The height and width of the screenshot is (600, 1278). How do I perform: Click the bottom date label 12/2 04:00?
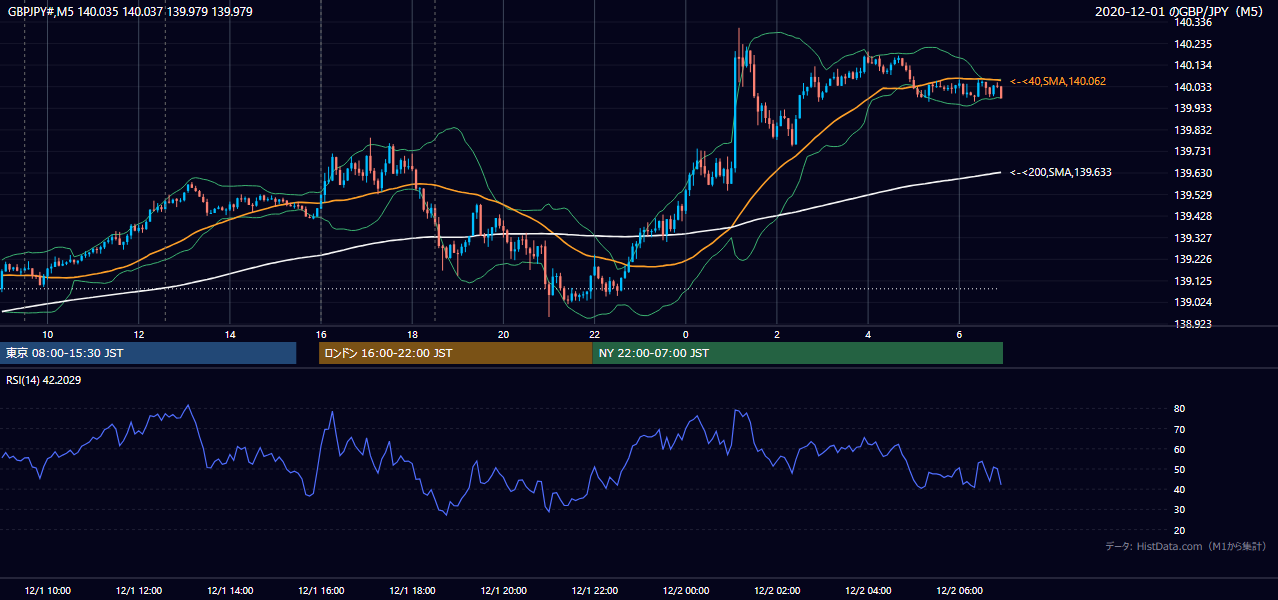click(868, 590)
